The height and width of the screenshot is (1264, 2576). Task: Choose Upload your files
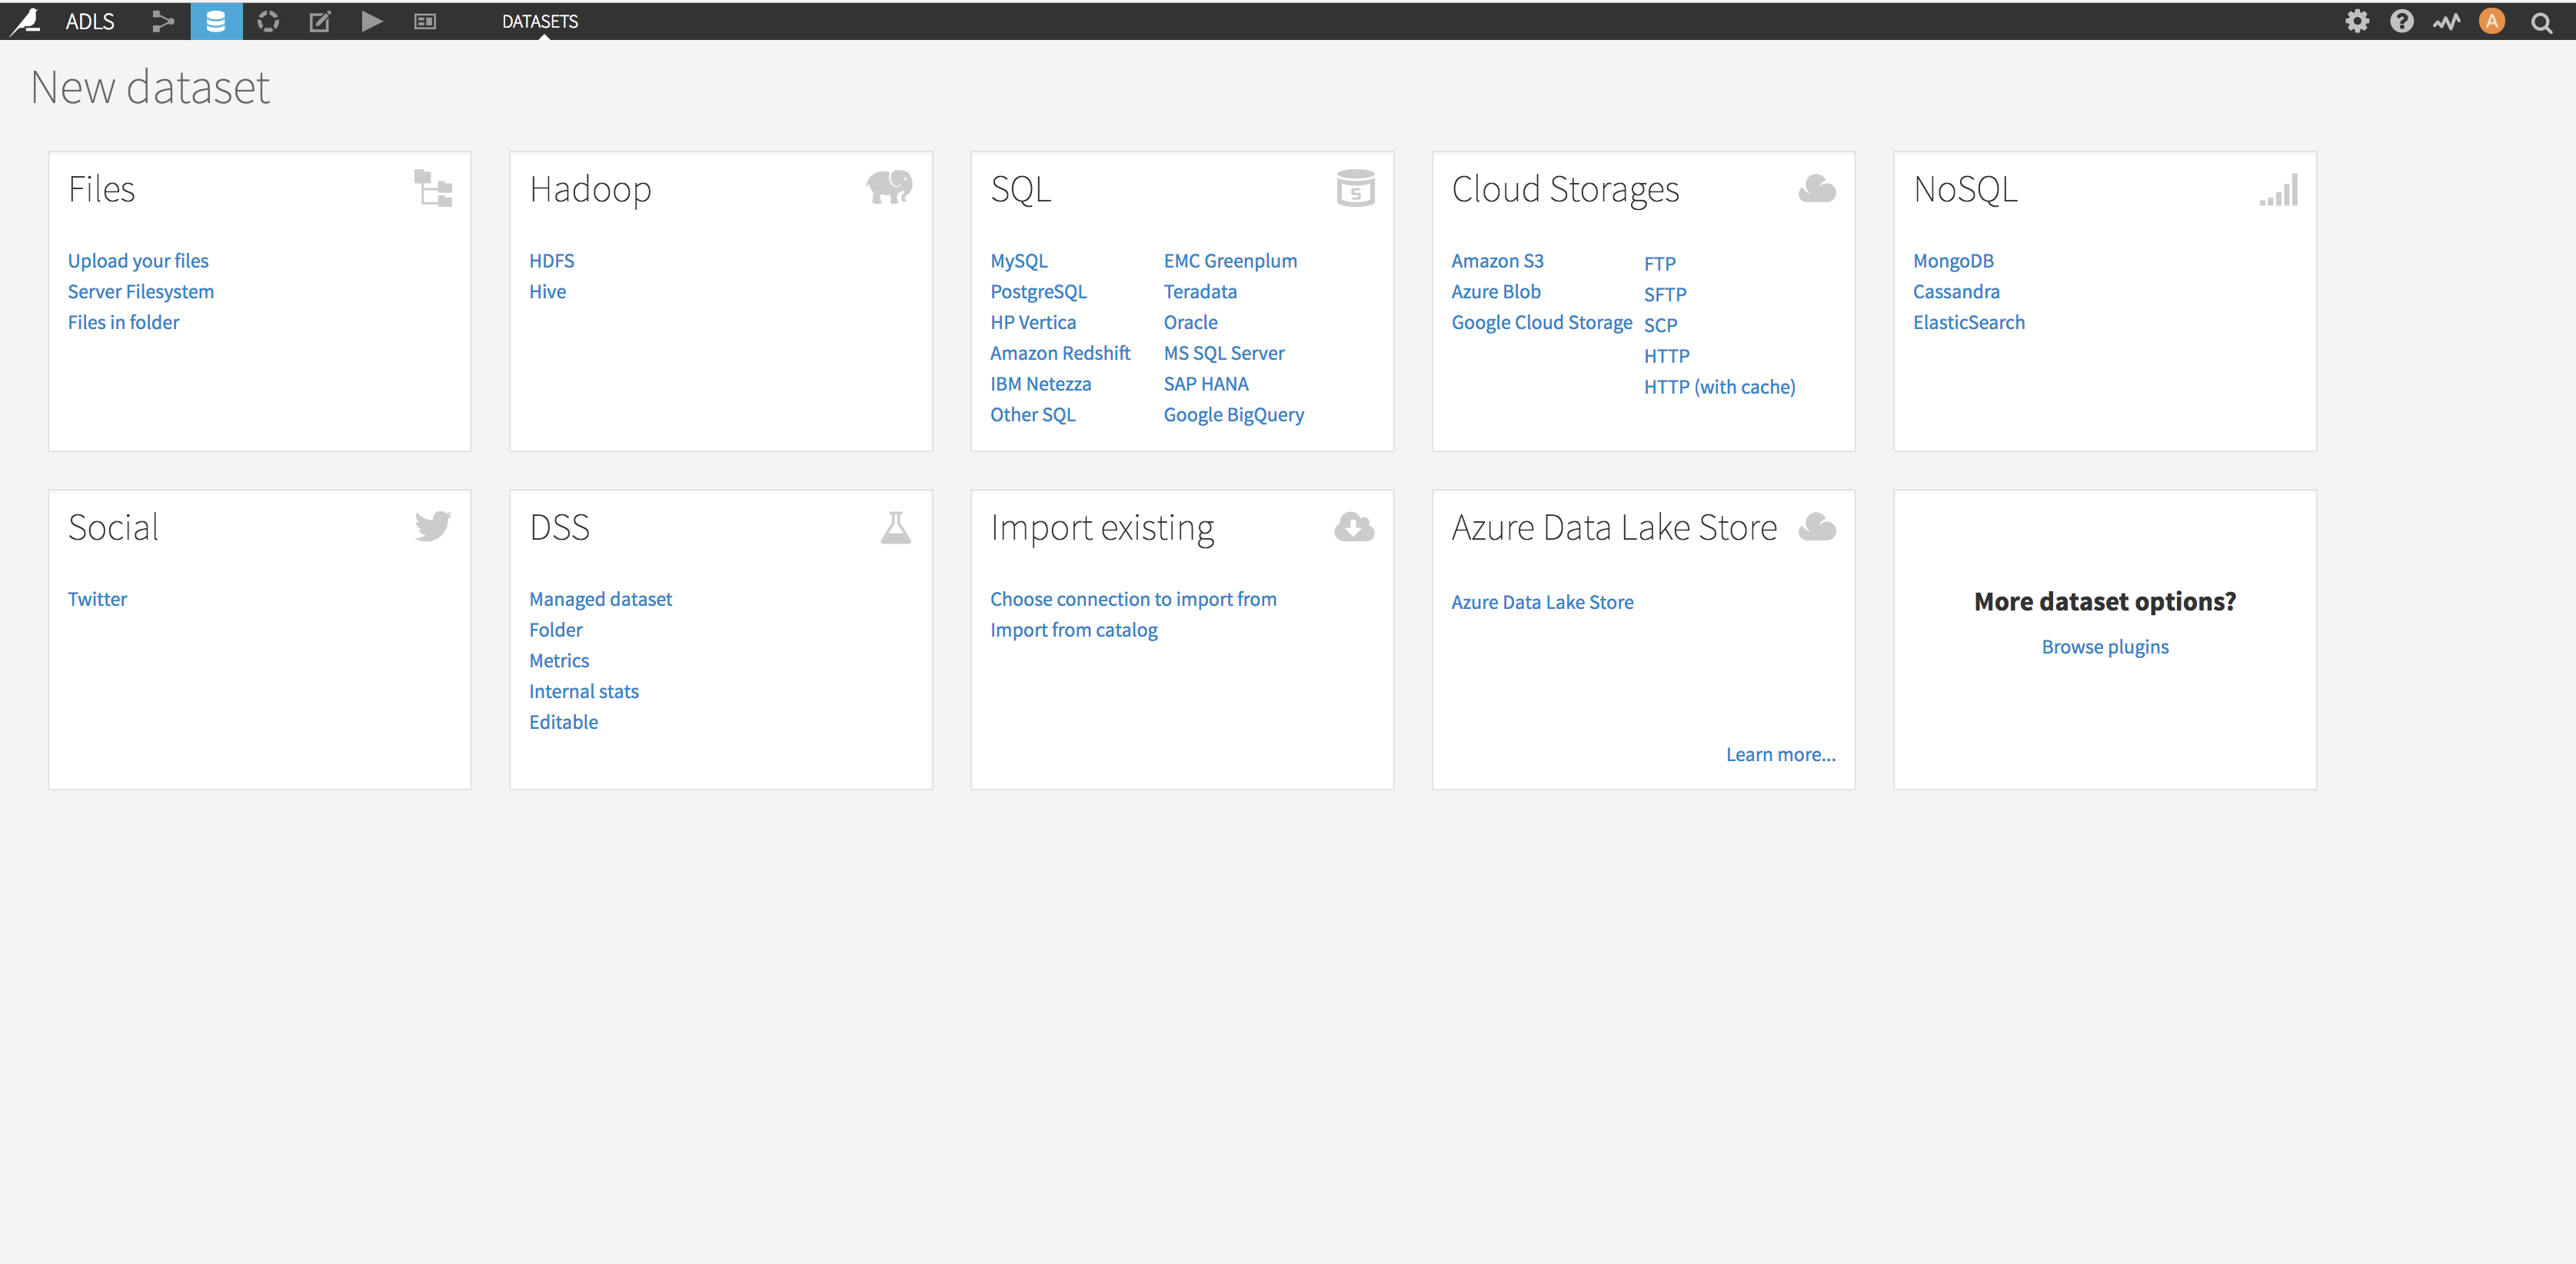click(138, 261)
